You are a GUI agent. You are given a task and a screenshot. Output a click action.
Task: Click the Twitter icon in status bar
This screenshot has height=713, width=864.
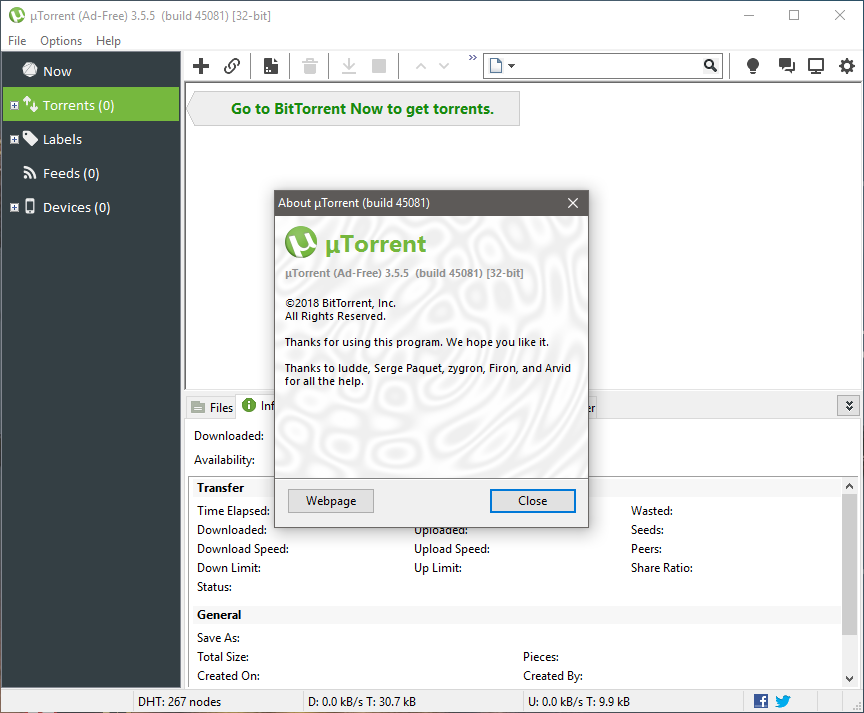782,701
